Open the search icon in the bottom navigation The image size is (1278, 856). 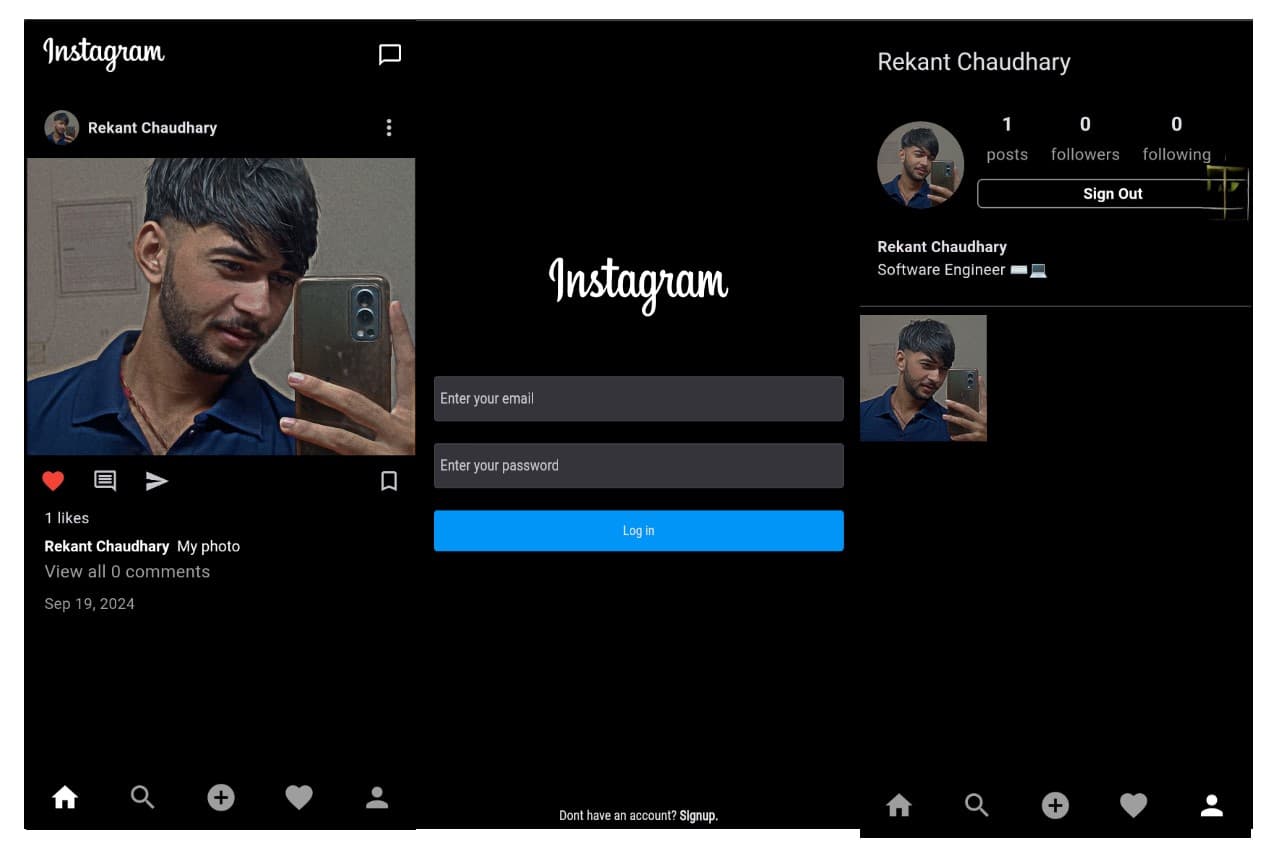142,797
